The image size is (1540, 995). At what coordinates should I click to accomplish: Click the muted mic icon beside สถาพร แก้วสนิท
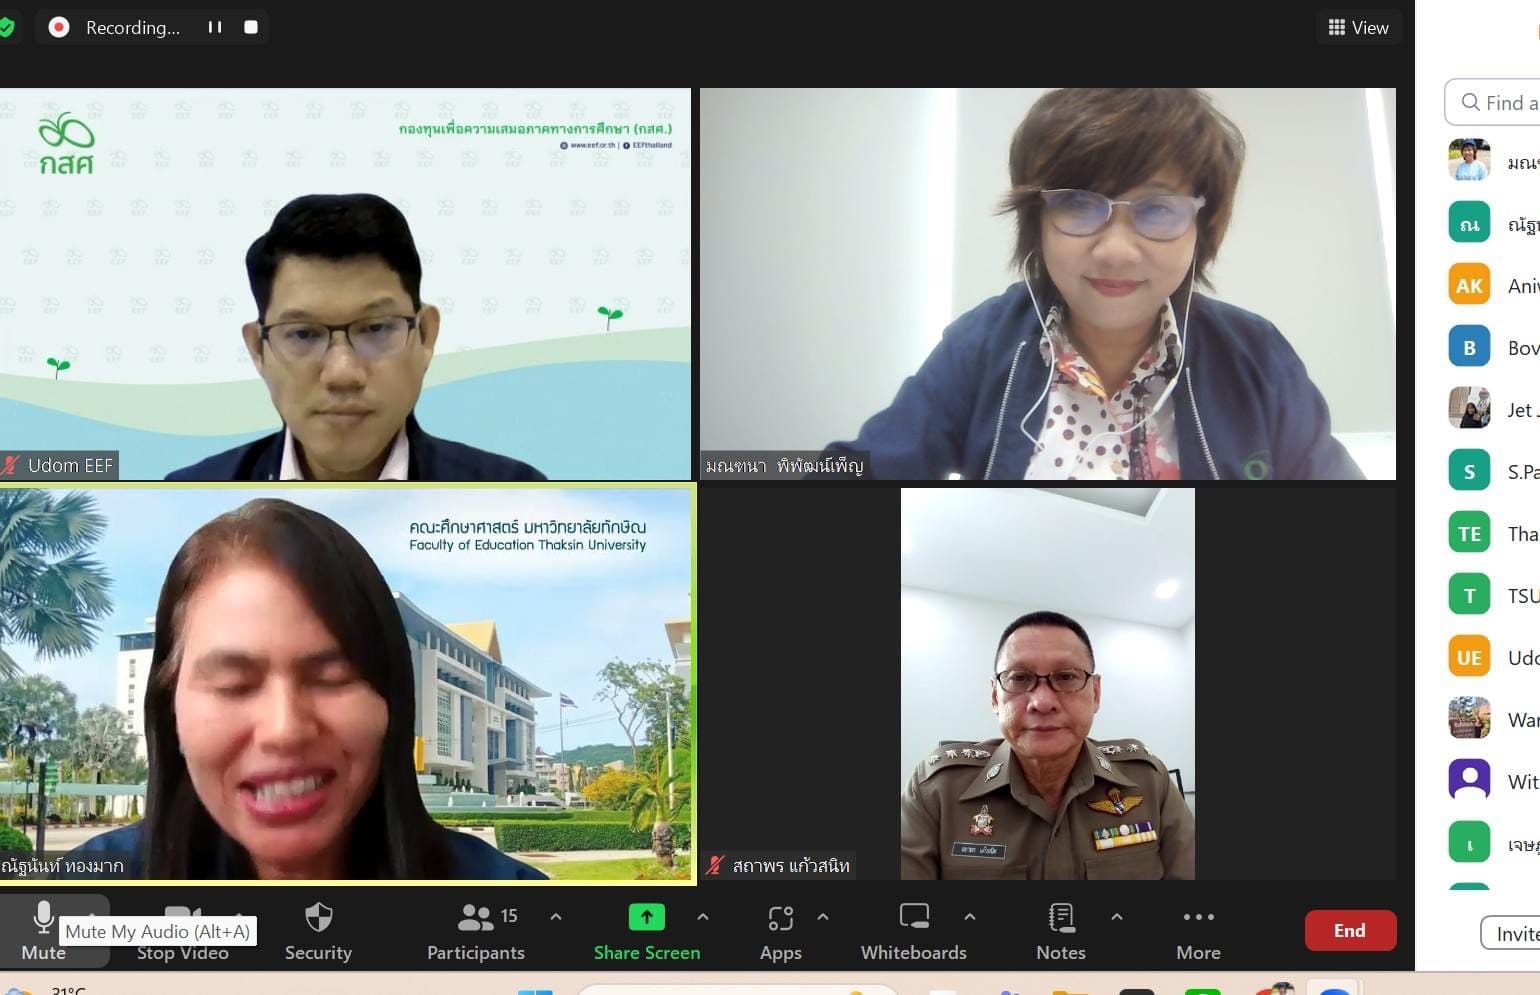pyautogui.click(x=715, y=865)
